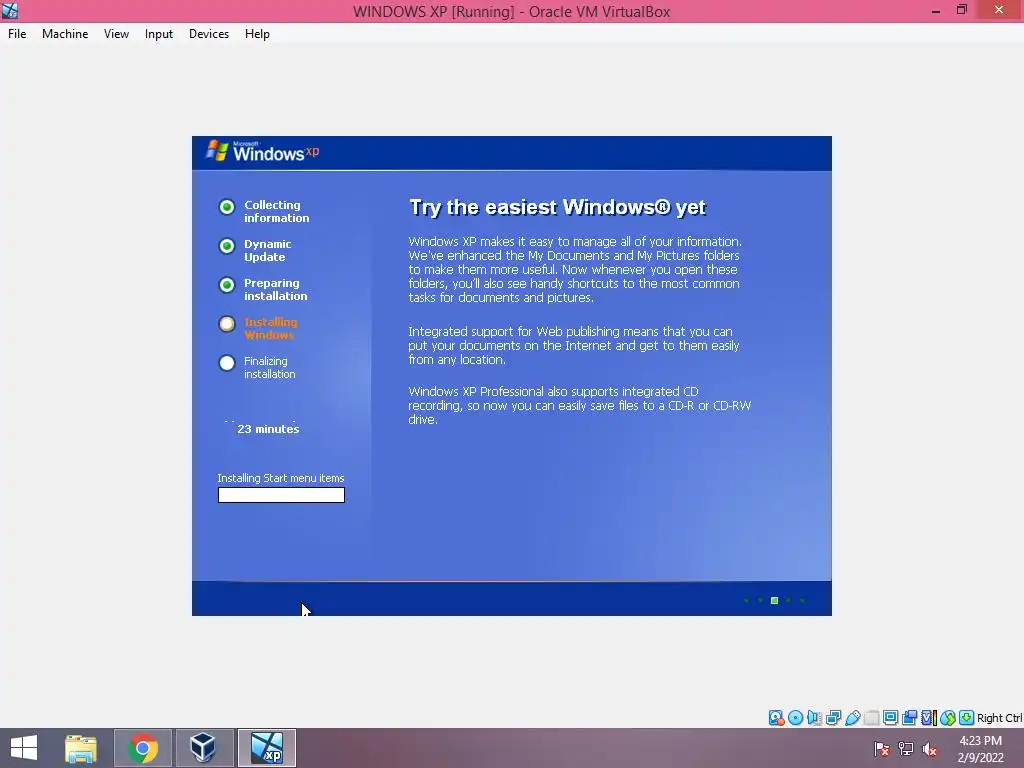Click the muted volume tray icon

click(x=930, y=748)
